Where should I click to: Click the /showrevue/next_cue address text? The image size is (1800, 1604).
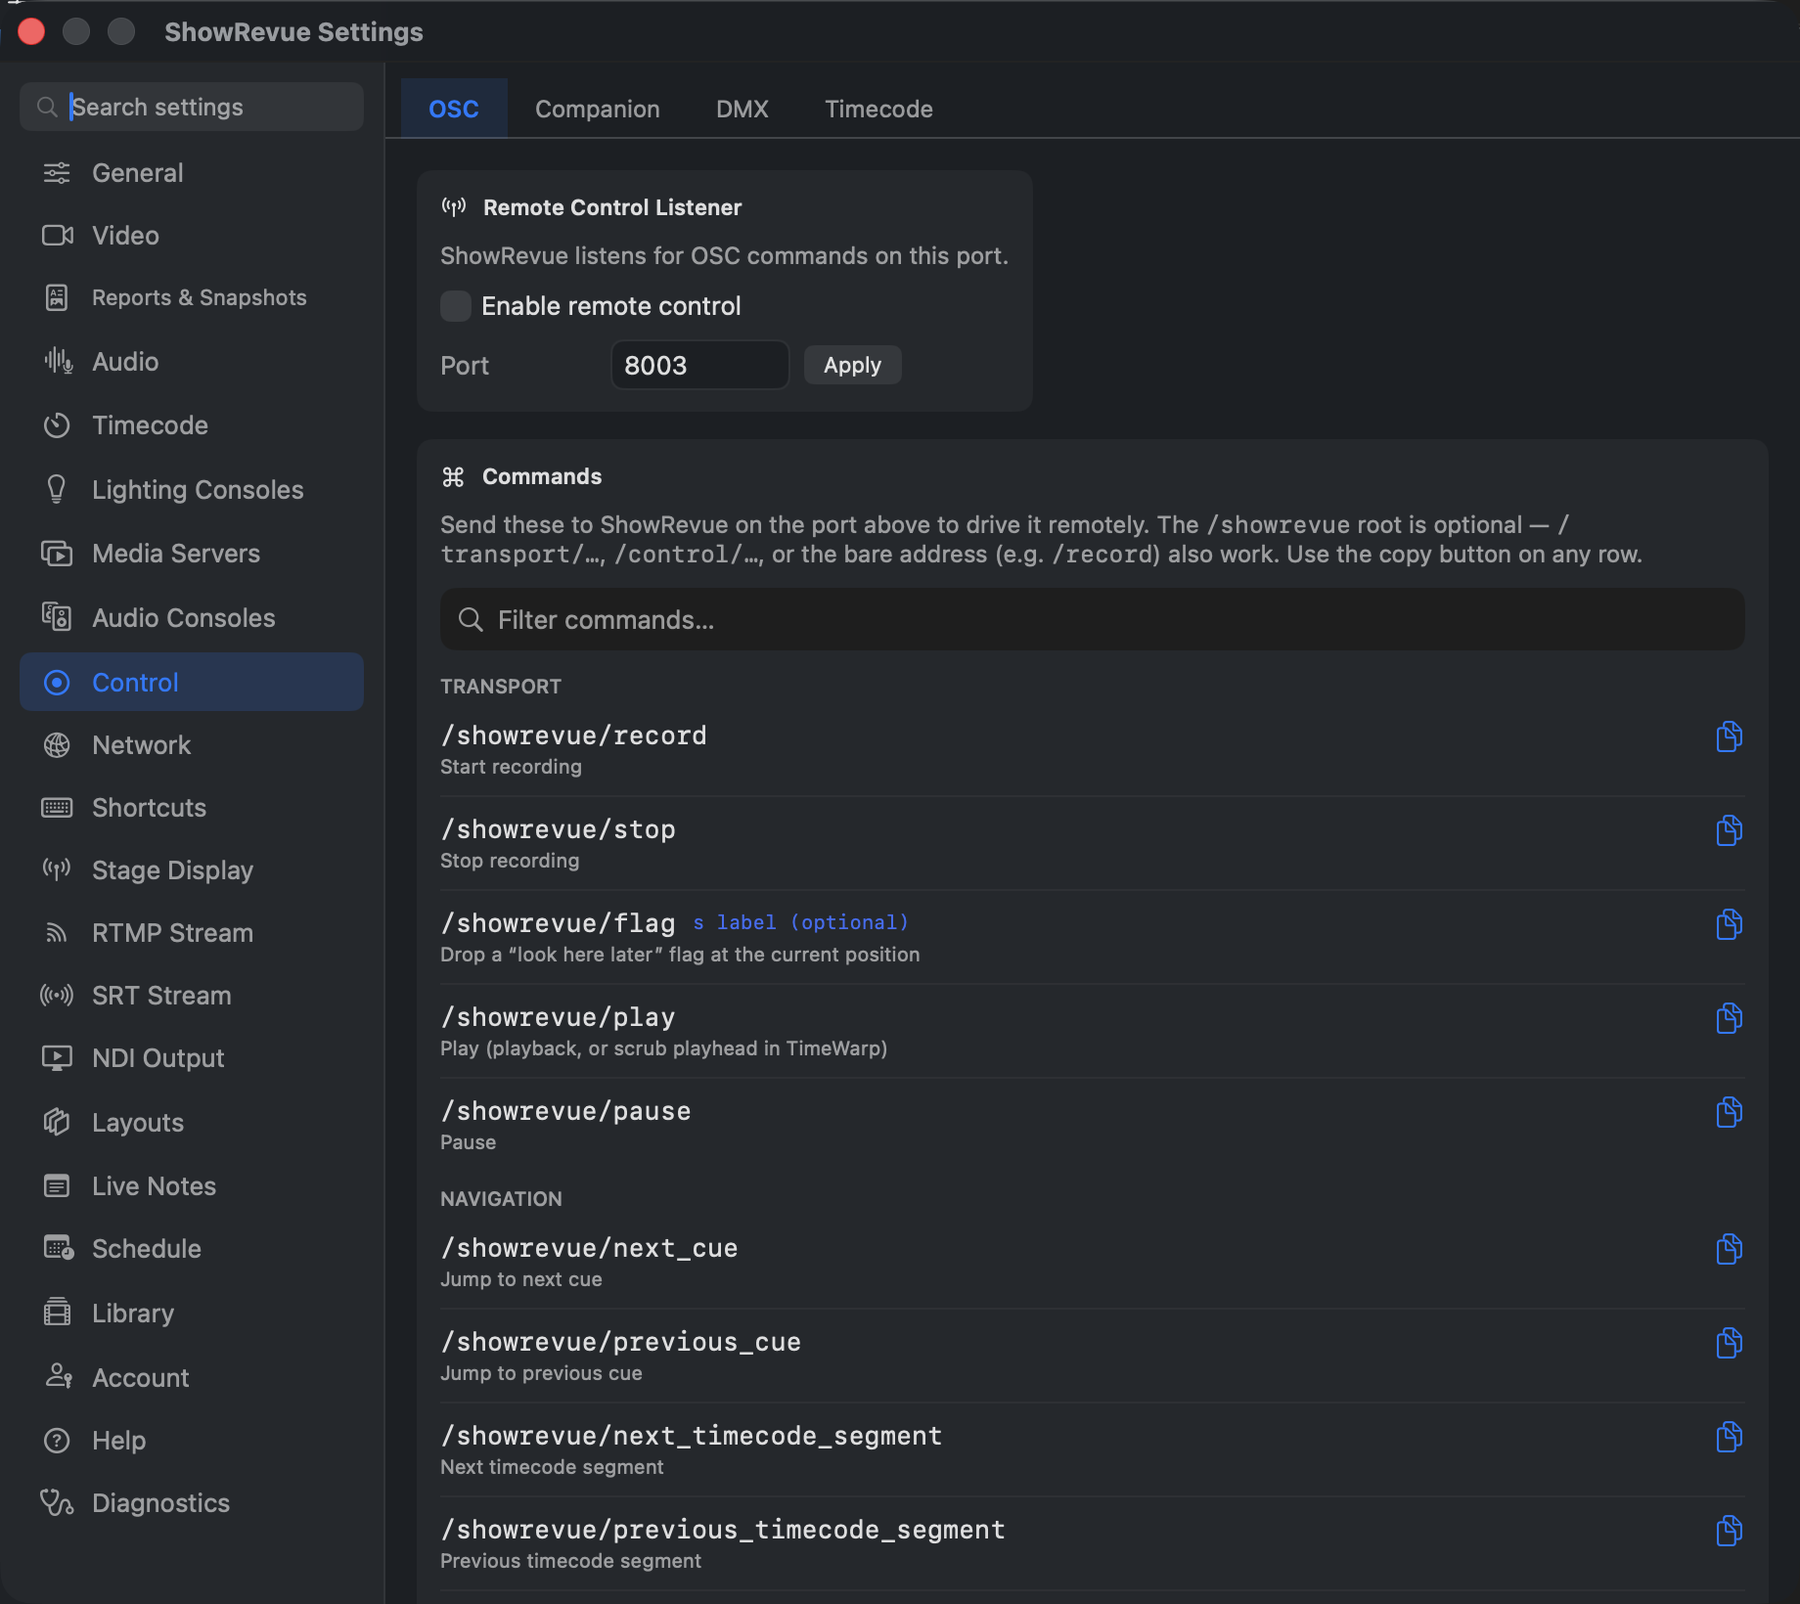[589, 1248]
